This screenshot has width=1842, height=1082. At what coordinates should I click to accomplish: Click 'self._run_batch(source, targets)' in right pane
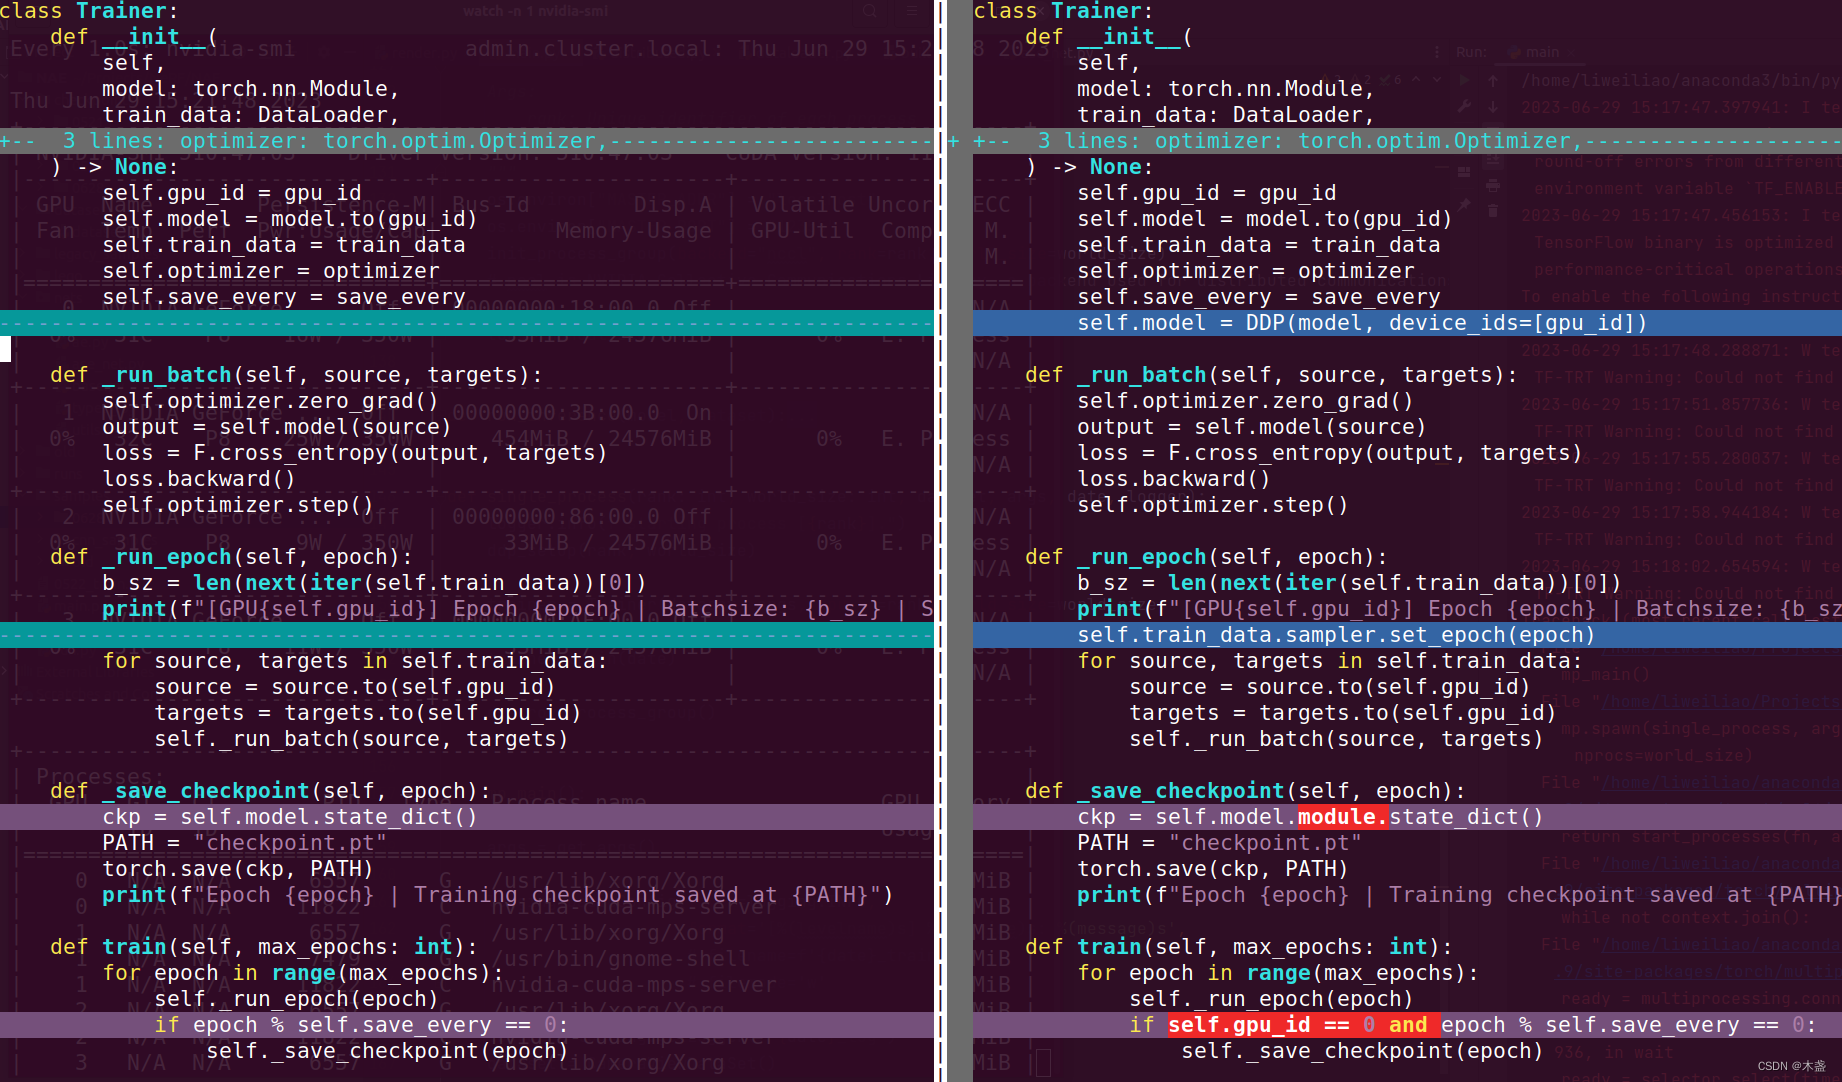pyautogui.click(x=1336, y=739)
